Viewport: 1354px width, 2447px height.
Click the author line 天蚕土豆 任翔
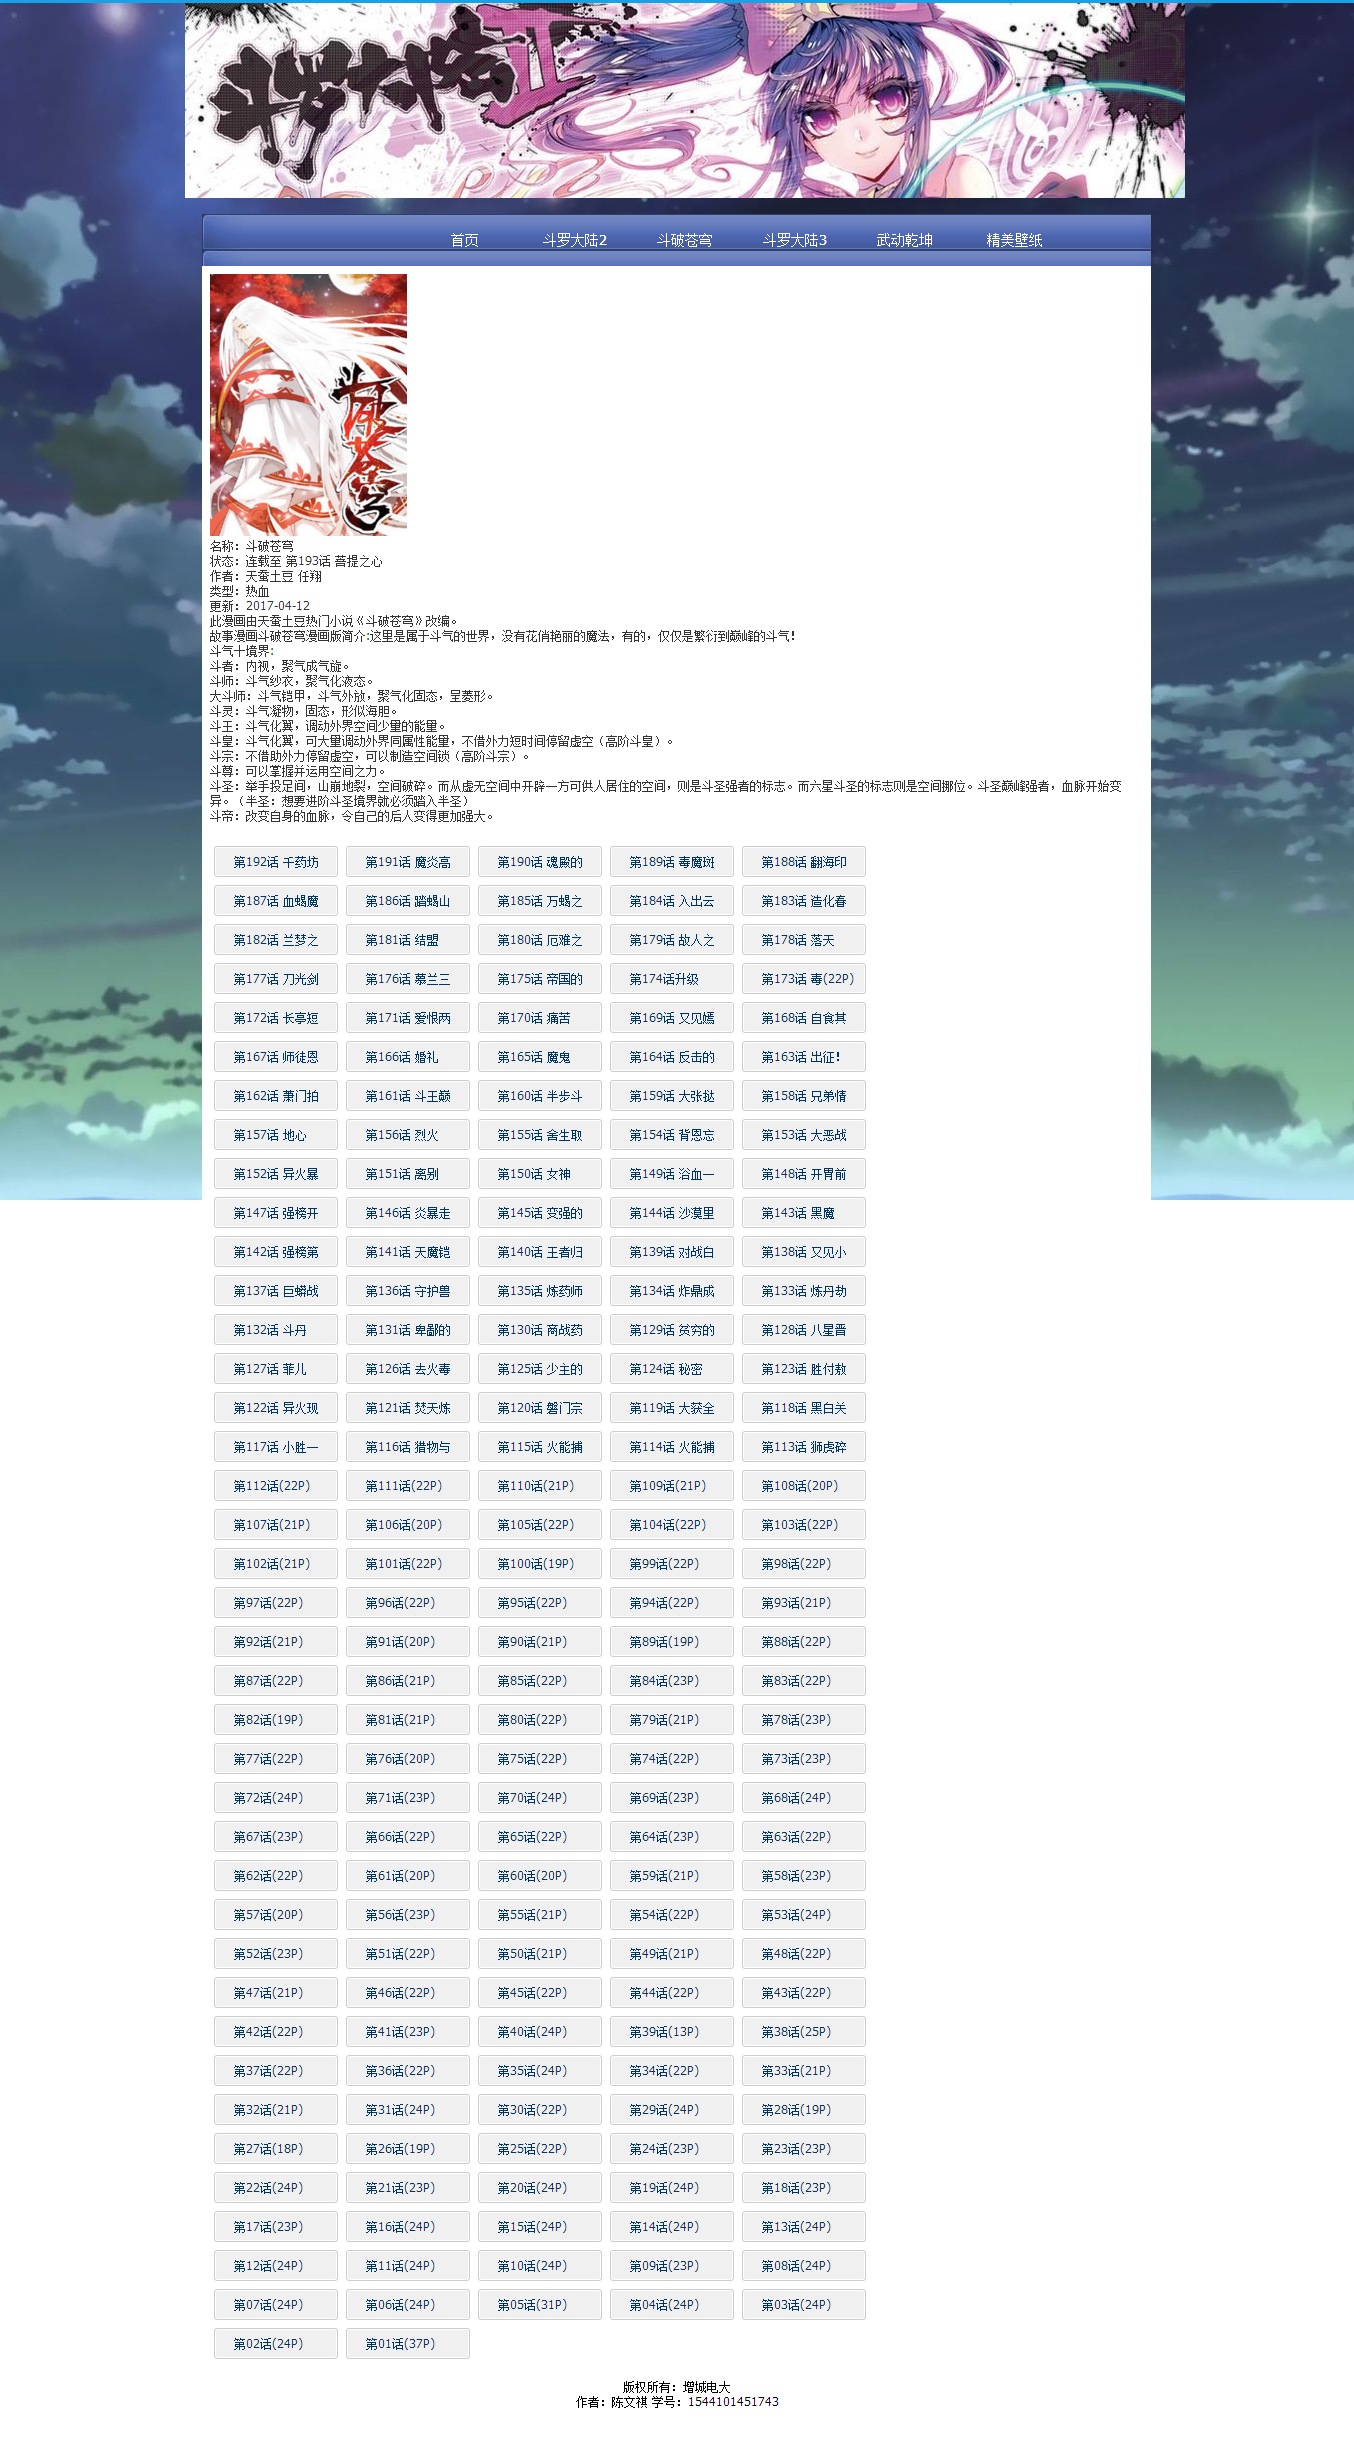click(x=284, y=577)
